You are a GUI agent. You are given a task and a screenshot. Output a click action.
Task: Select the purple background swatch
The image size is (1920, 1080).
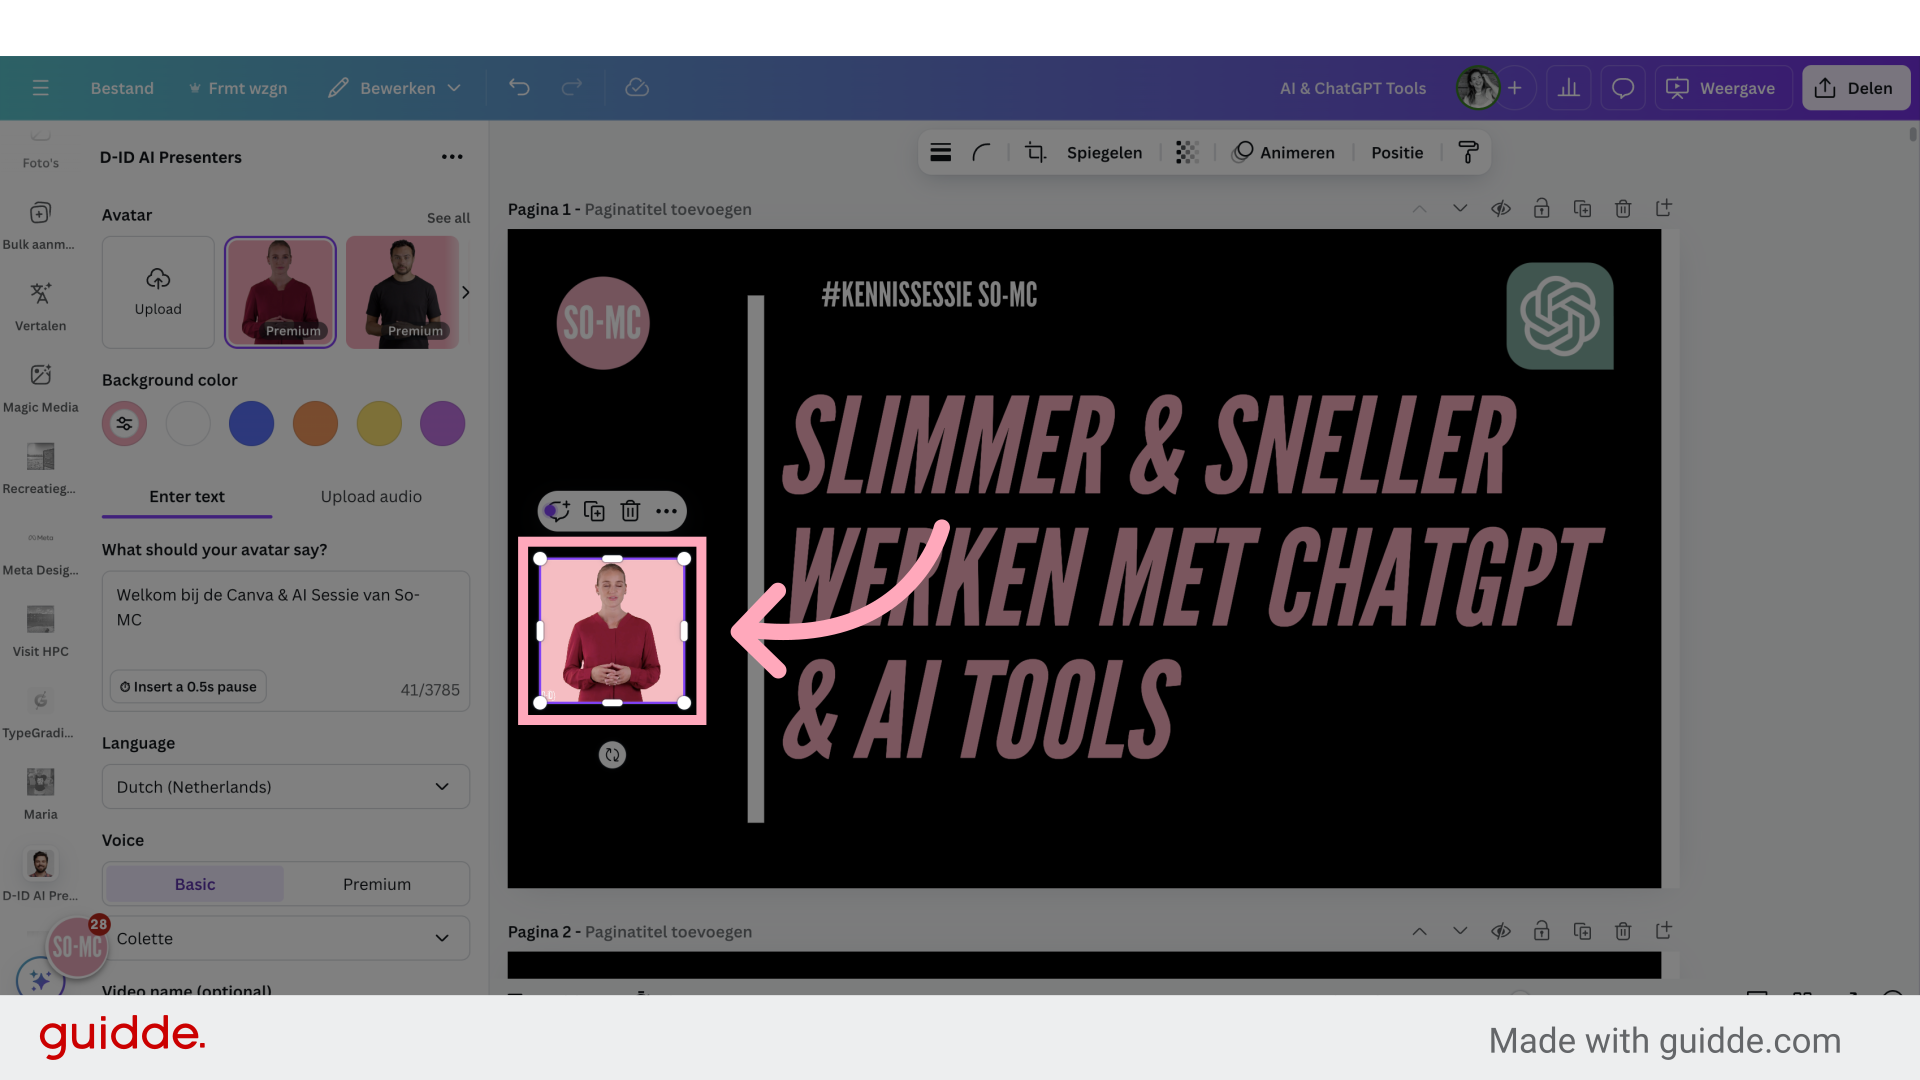click(442, 424)
